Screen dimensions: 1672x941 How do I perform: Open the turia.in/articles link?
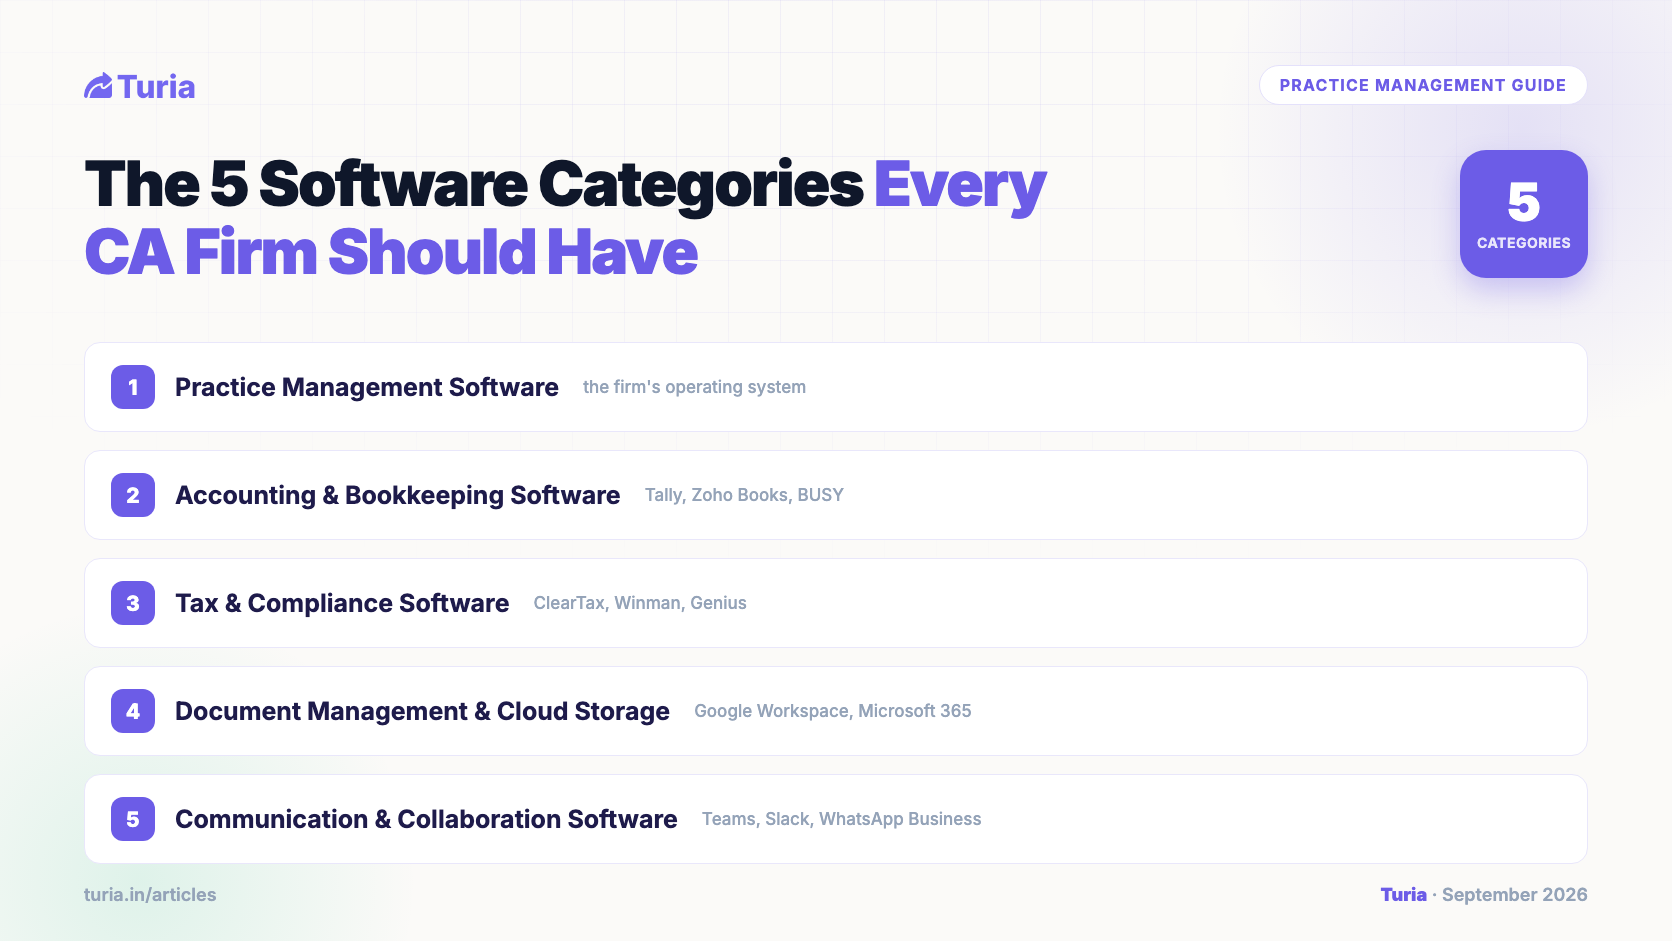[150, 895]
